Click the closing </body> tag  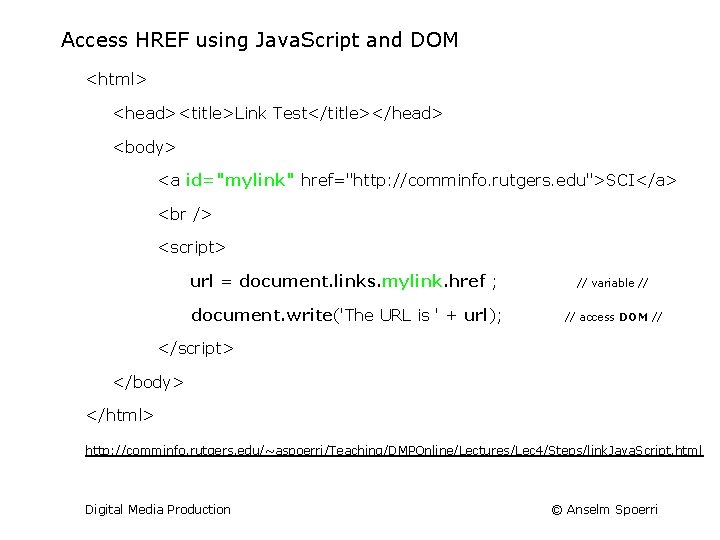pos(148,382)
